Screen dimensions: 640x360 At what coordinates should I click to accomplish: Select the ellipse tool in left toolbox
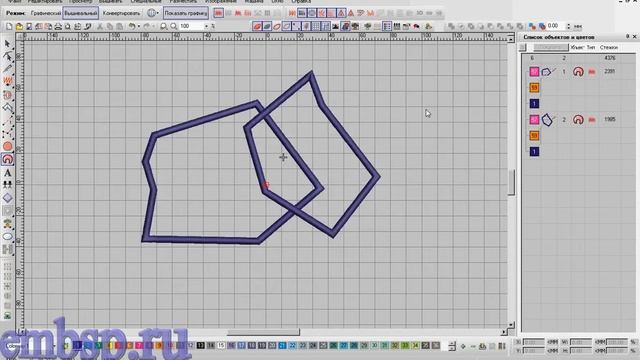click(7, 236)
